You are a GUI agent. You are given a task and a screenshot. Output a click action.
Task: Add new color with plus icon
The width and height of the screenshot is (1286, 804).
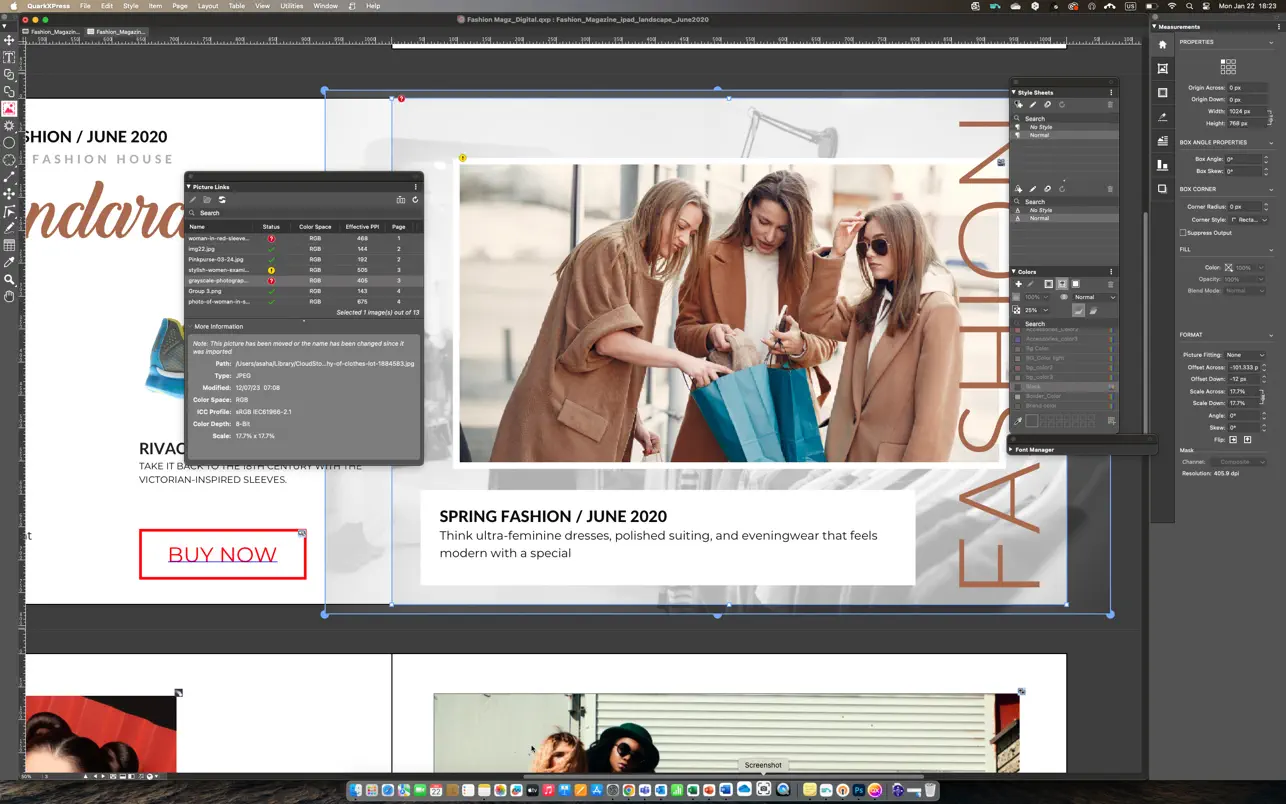pos(1019,284)
